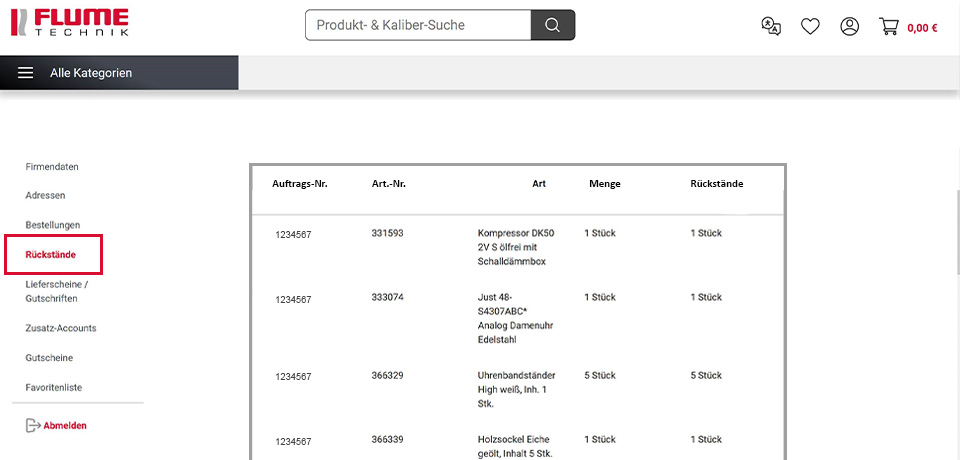Screen dimensions: 960x460
Task: Click the cart total 0,00 €
Action: click(x=922, y=28)
